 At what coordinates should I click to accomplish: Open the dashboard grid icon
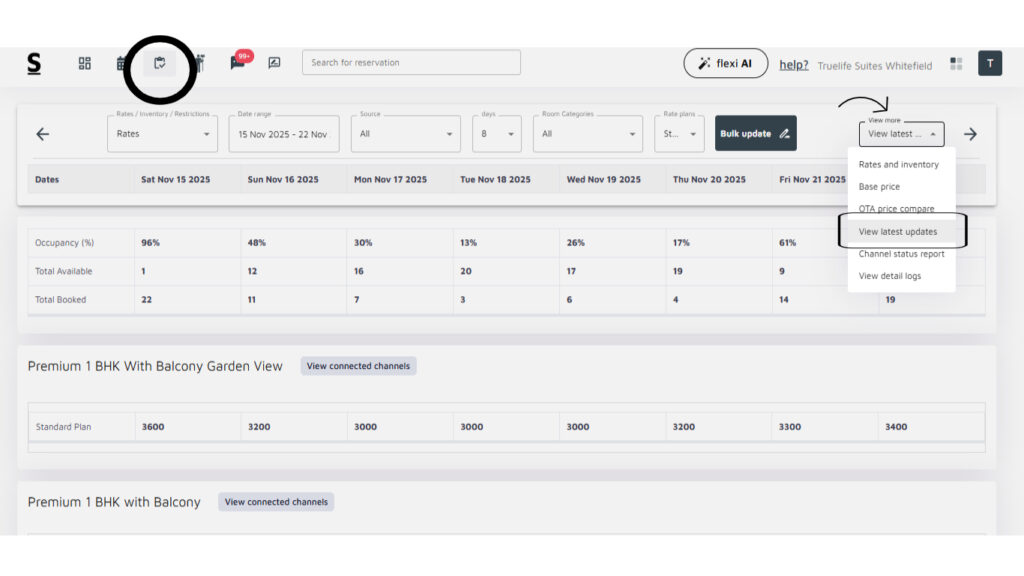point(85,63)
